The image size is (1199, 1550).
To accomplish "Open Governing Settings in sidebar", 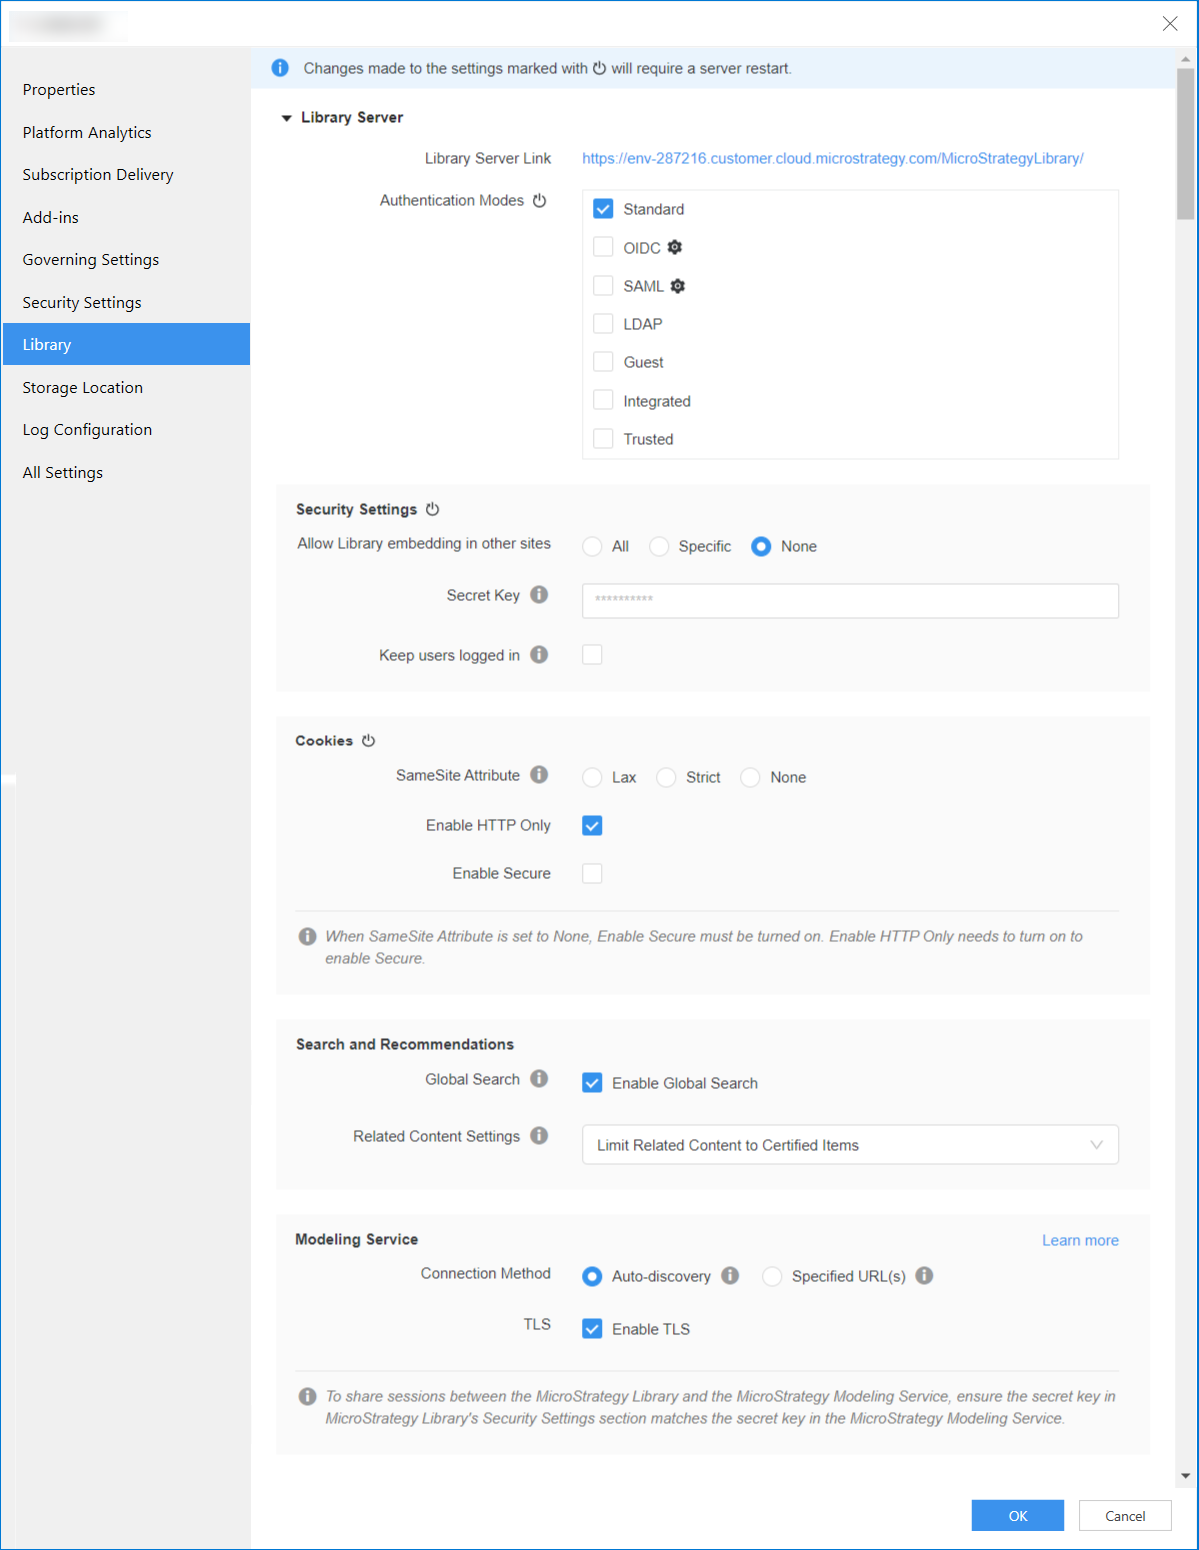I will point(91,260).
